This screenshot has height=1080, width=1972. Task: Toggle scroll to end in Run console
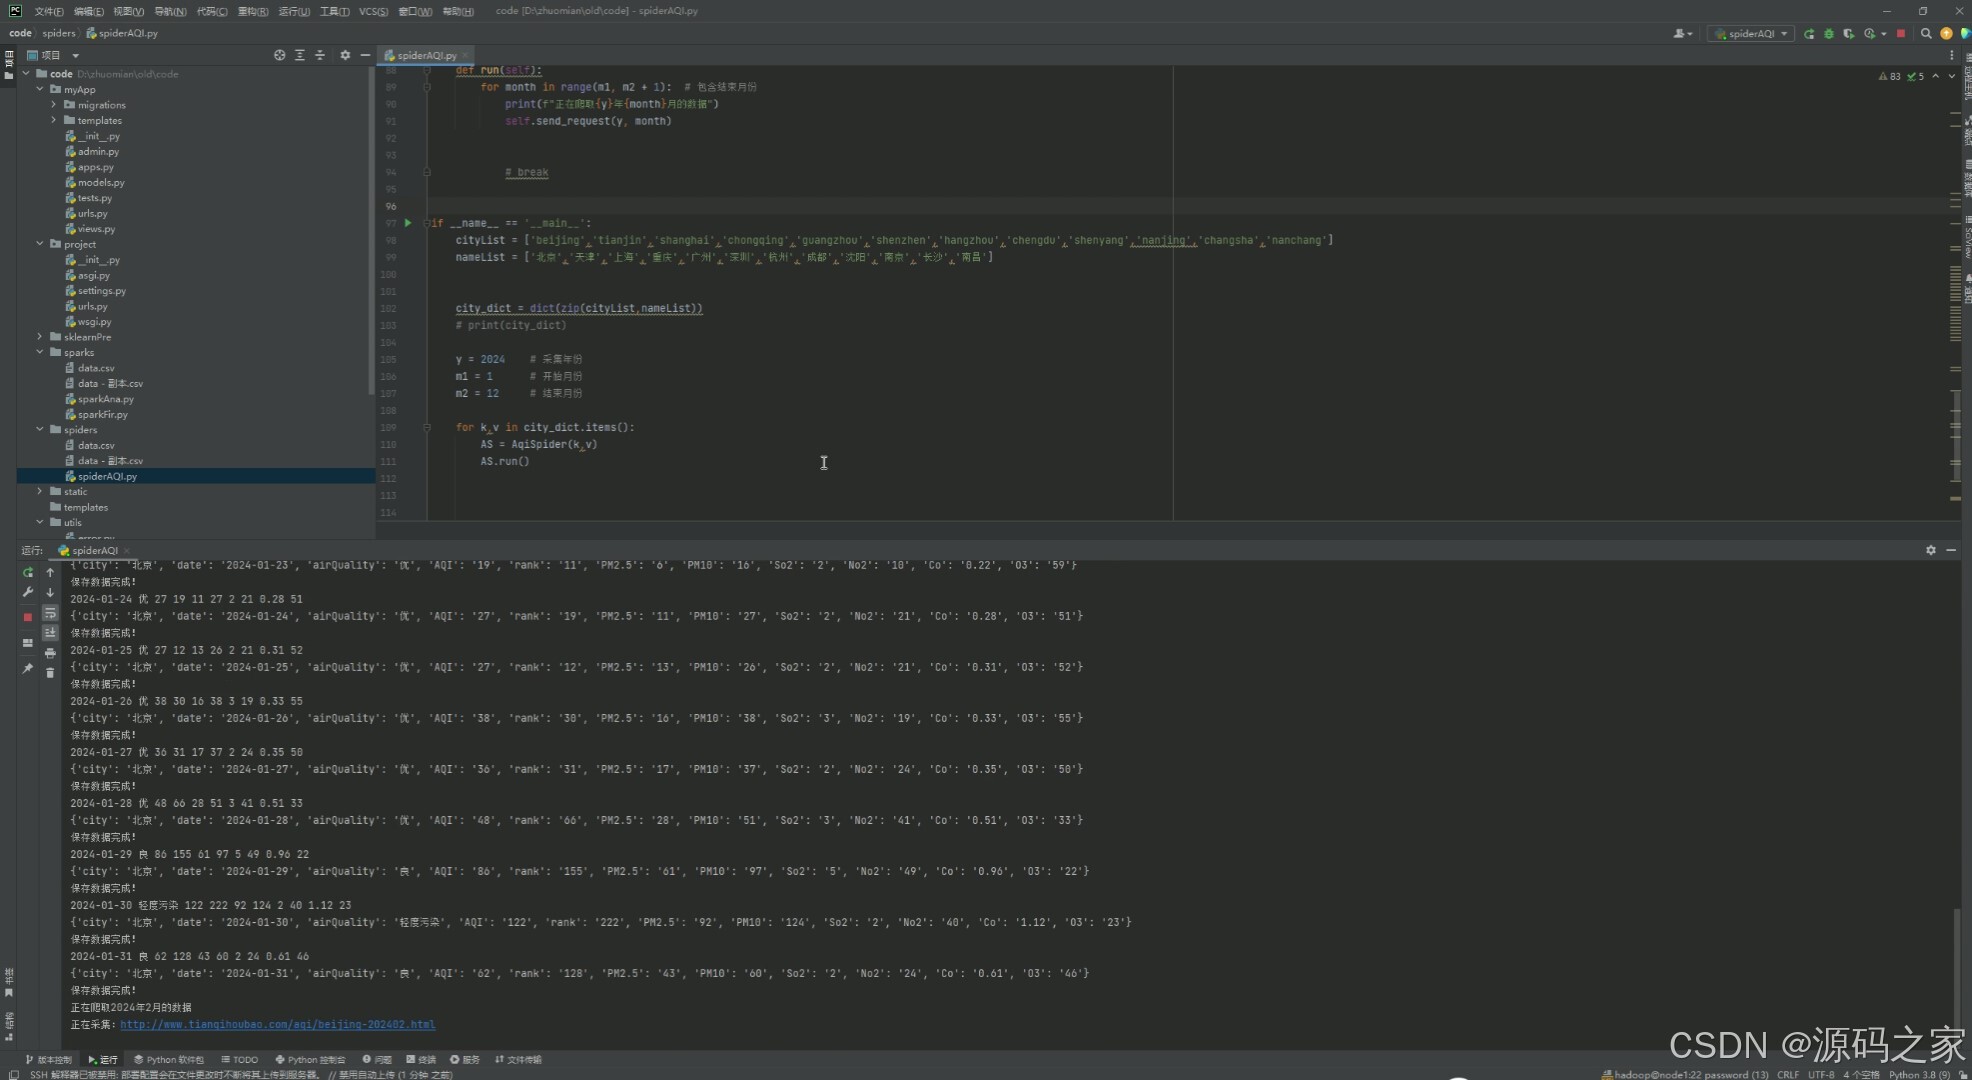coord(50,633)
